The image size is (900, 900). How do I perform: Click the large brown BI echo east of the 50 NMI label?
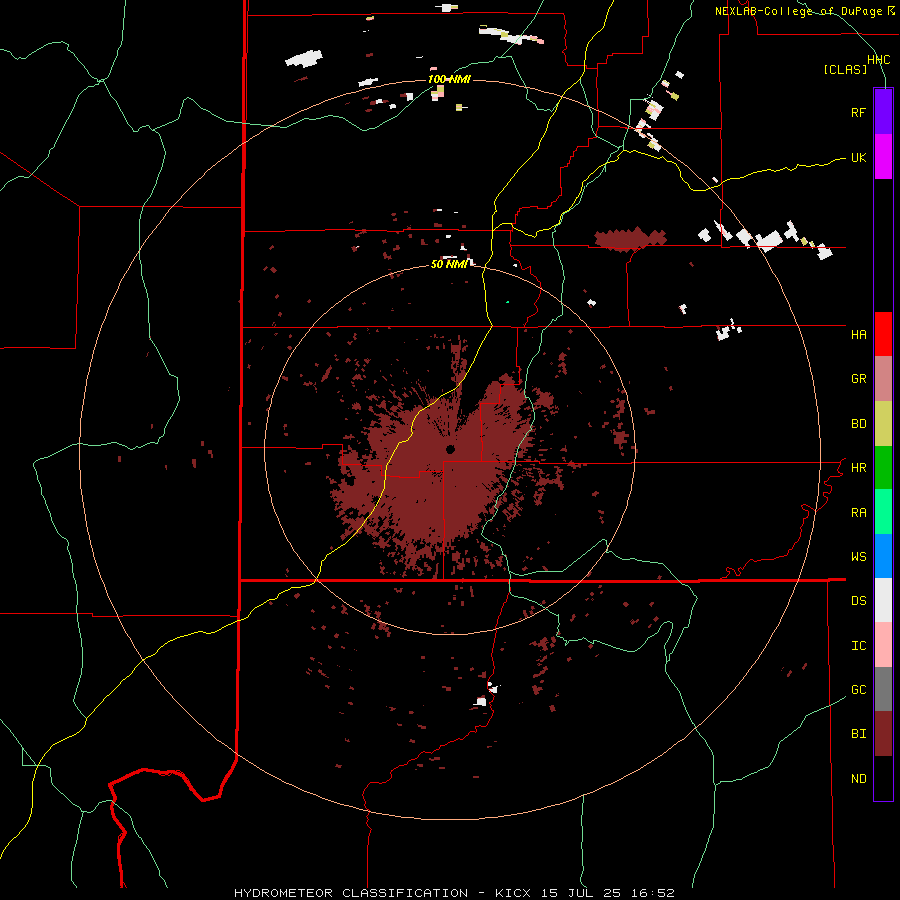tap(630, 238)
